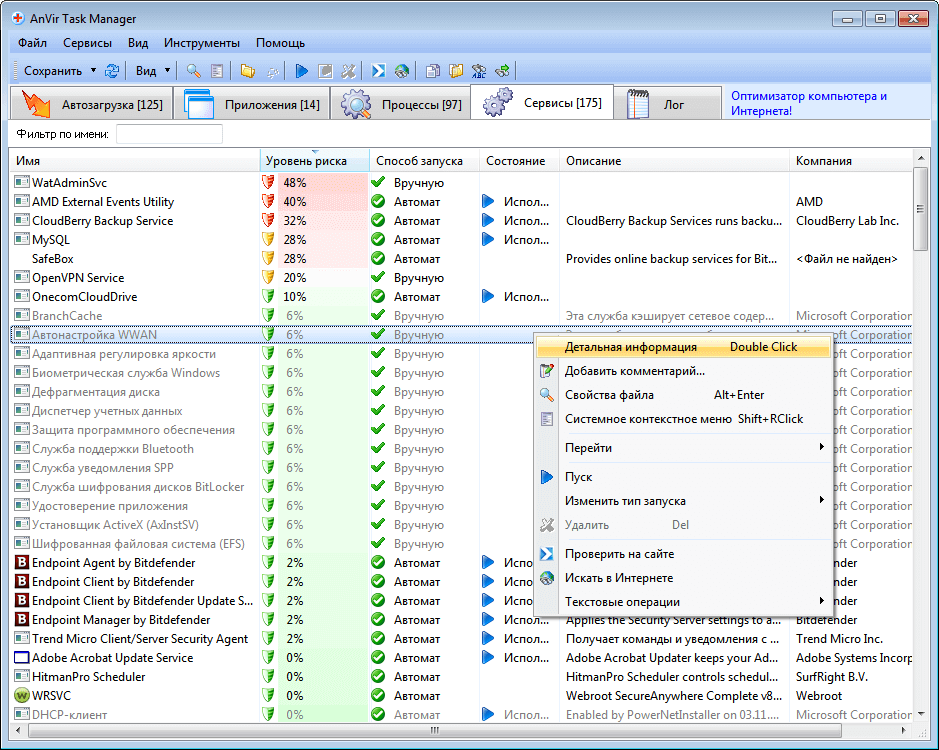Click the Фильтр по имени input field
The image size is (939, 750).
coord(169,134)
